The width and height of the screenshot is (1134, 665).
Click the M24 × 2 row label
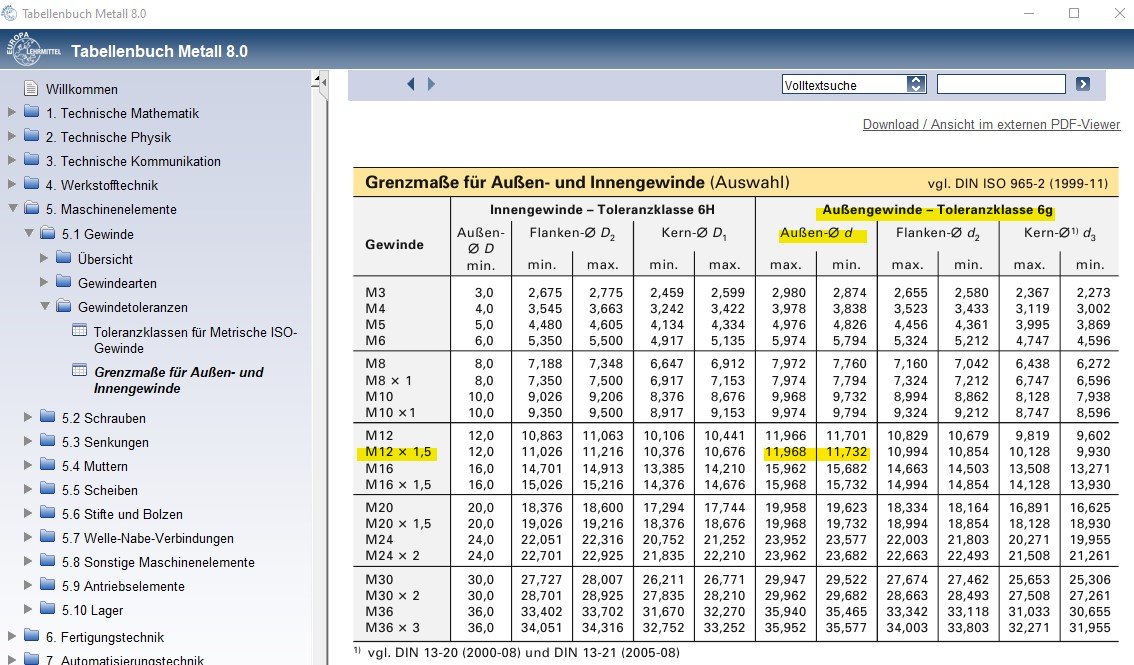(392, 555)
